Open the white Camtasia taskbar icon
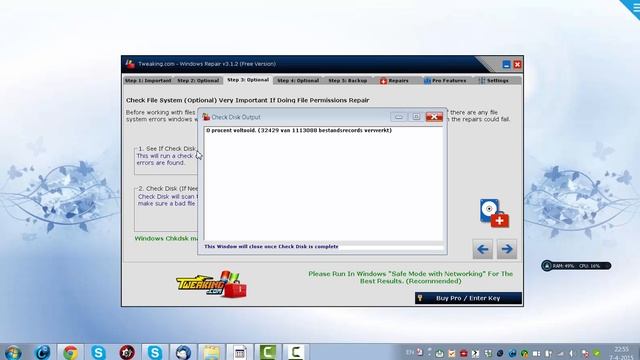Viewport: 640px width, 360px height. [296, 352]
